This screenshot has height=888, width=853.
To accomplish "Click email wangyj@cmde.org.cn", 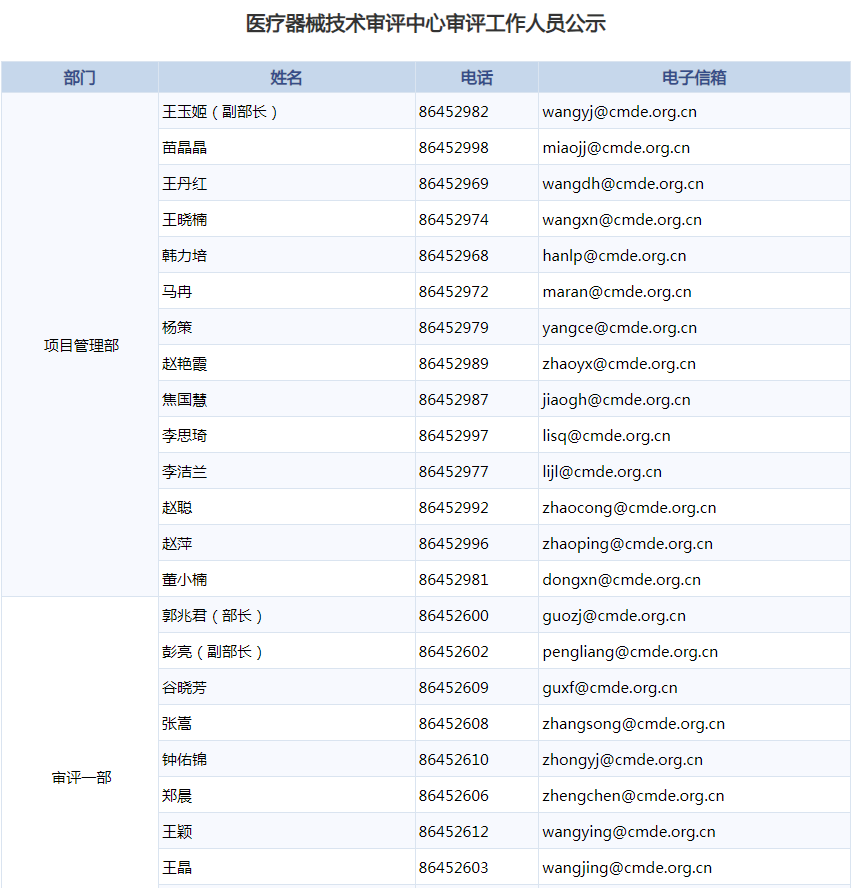I will click(620, 113).
